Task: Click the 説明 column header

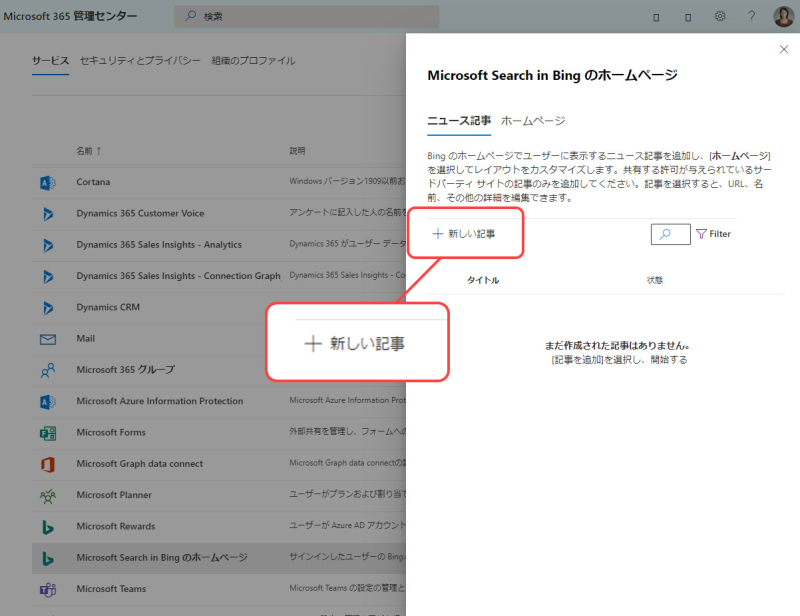Action: click(x=297, y=151)
